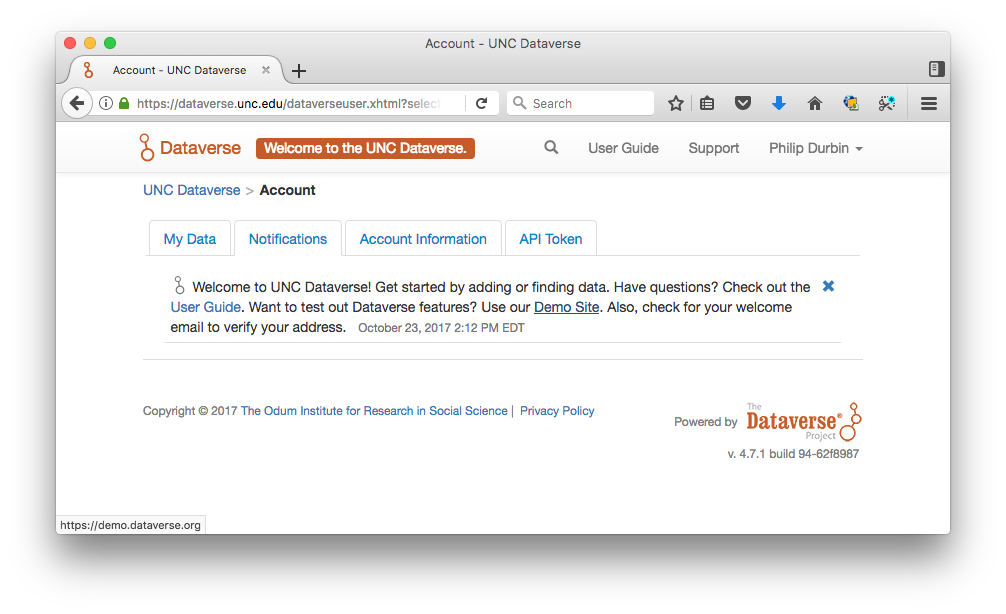
Task: Click the Welcome to the UNC Dataverse banner
Action: pyautogui.click(x=365, y=148)
